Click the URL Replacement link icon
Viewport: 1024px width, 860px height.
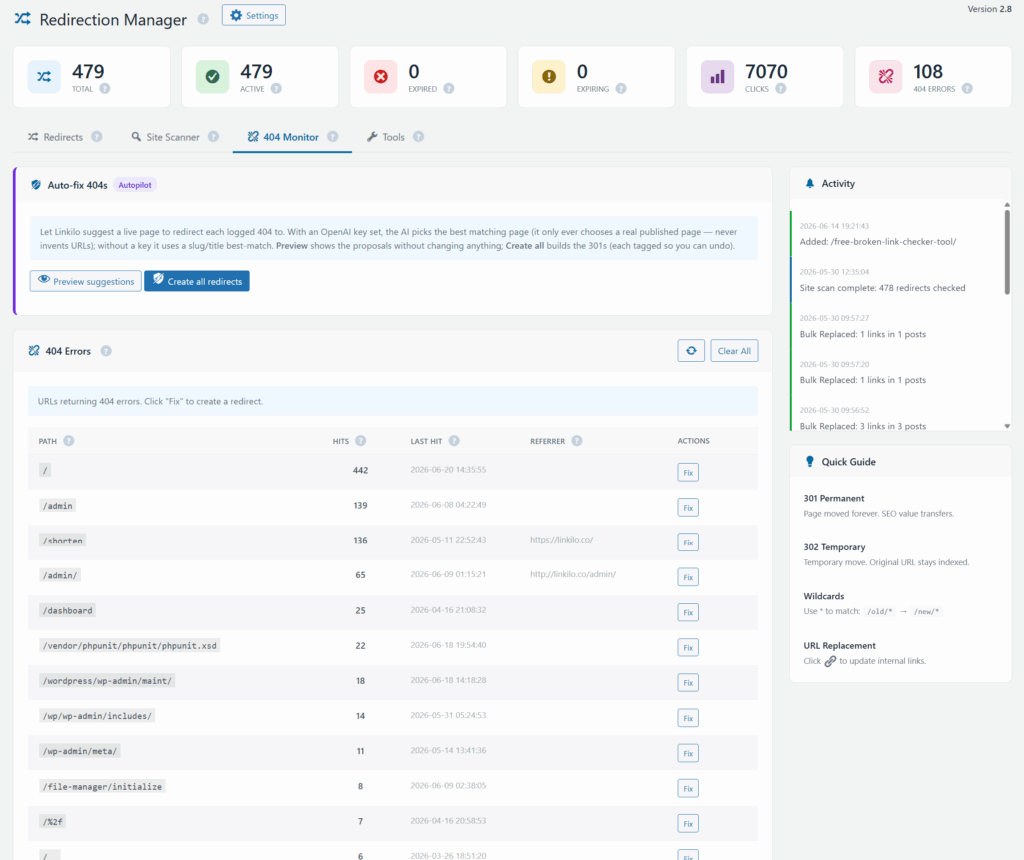click(x=830, y=661)
